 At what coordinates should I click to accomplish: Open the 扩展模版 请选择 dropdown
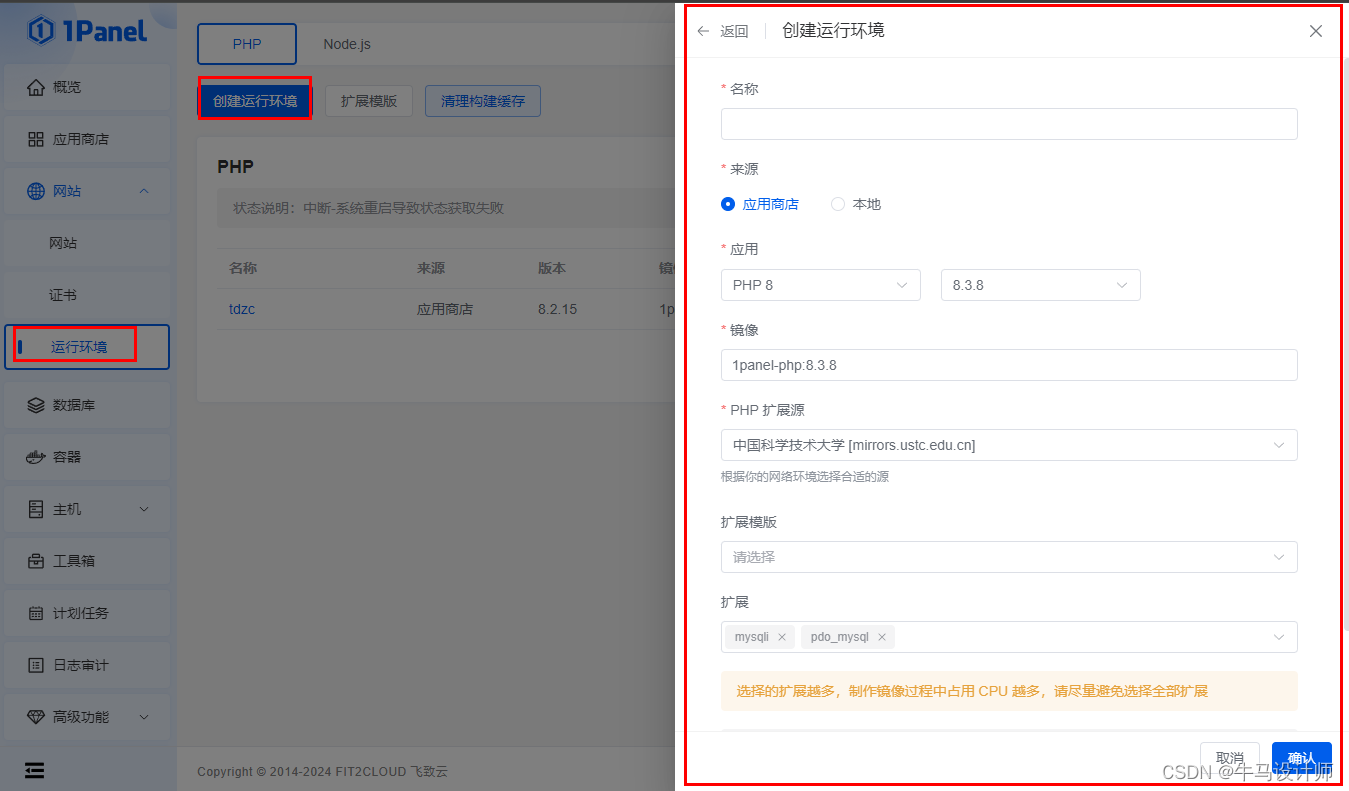(x=1009, y=557)
